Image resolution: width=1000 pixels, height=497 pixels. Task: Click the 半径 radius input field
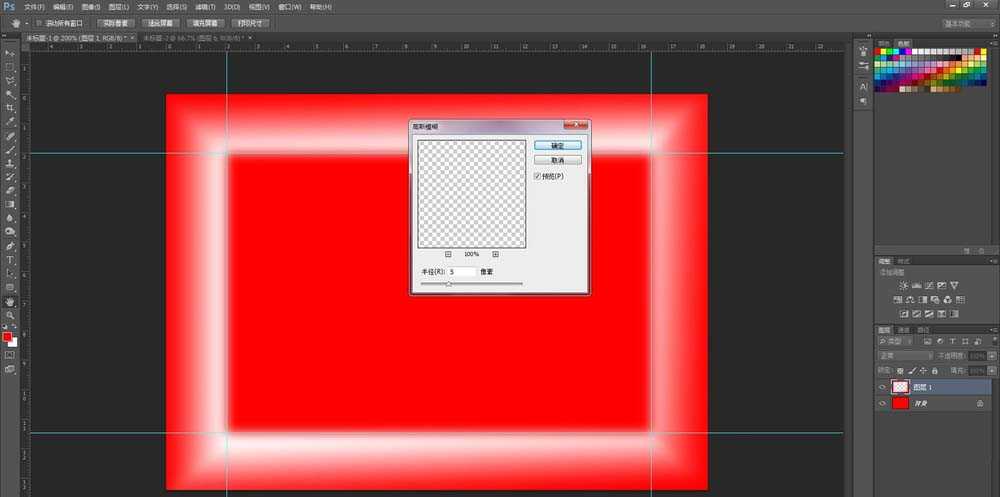pyautogui.click(x=461, y=271)
